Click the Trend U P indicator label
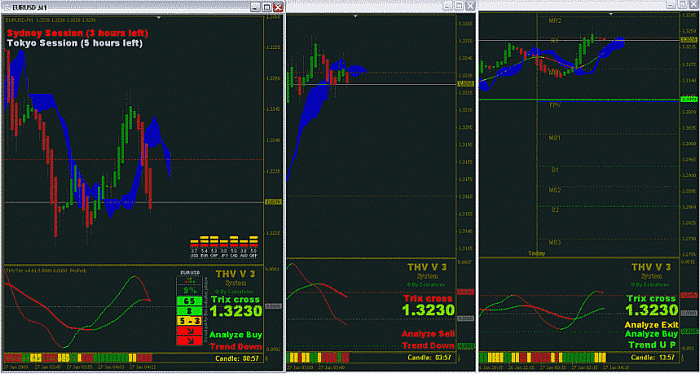 click(652, 344)
